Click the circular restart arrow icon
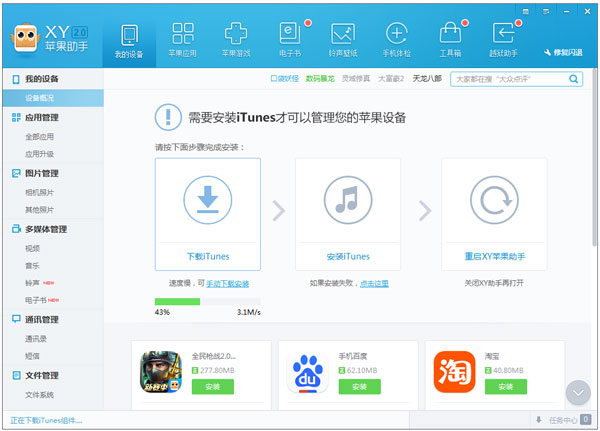The height and width of the screenshot is (431, 600). 494,200
